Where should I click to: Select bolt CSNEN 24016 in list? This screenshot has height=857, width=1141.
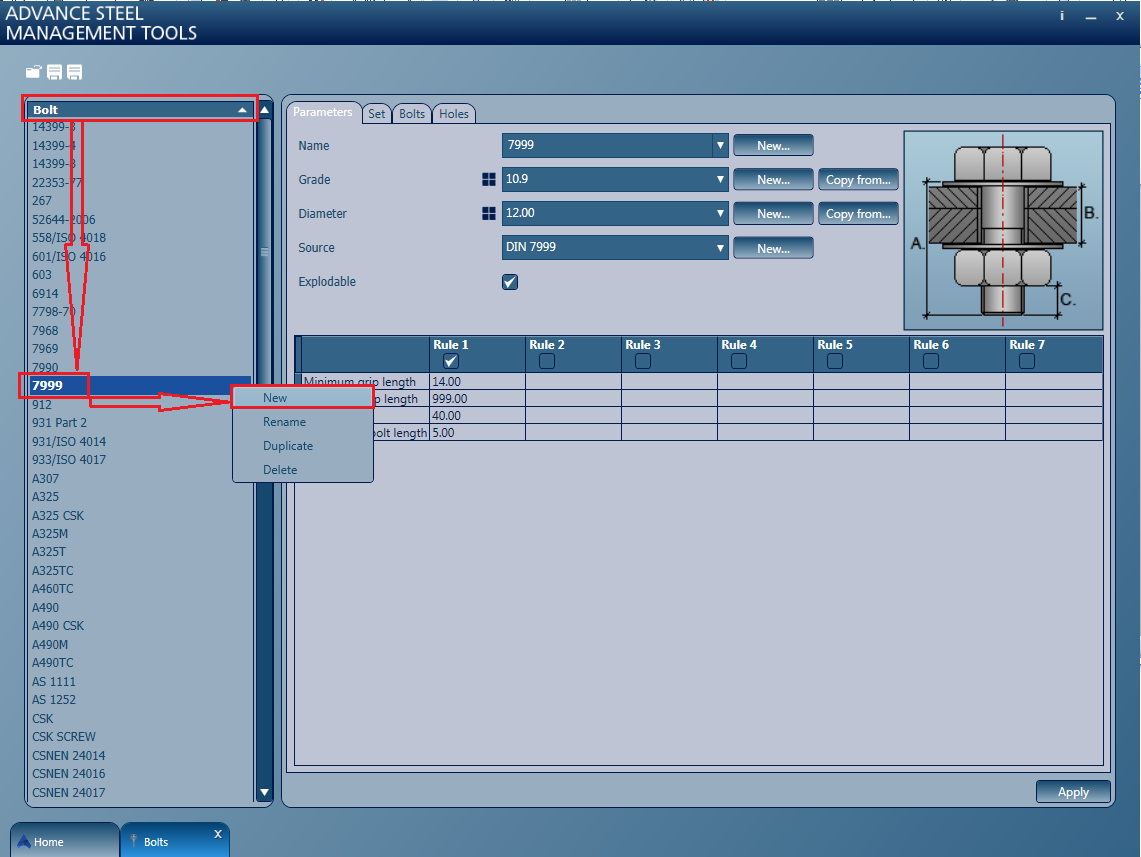[140, 774]
